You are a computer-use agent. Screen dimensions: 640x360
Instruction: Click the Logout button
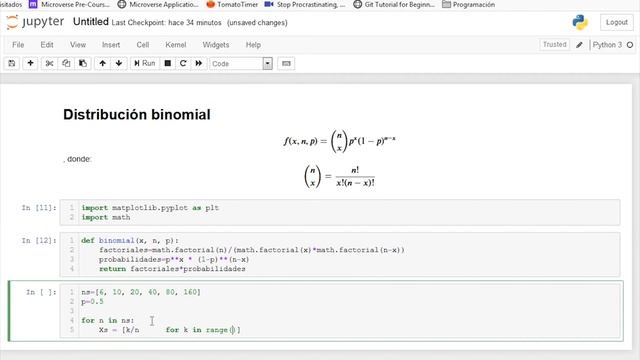(x=616, y=22)
